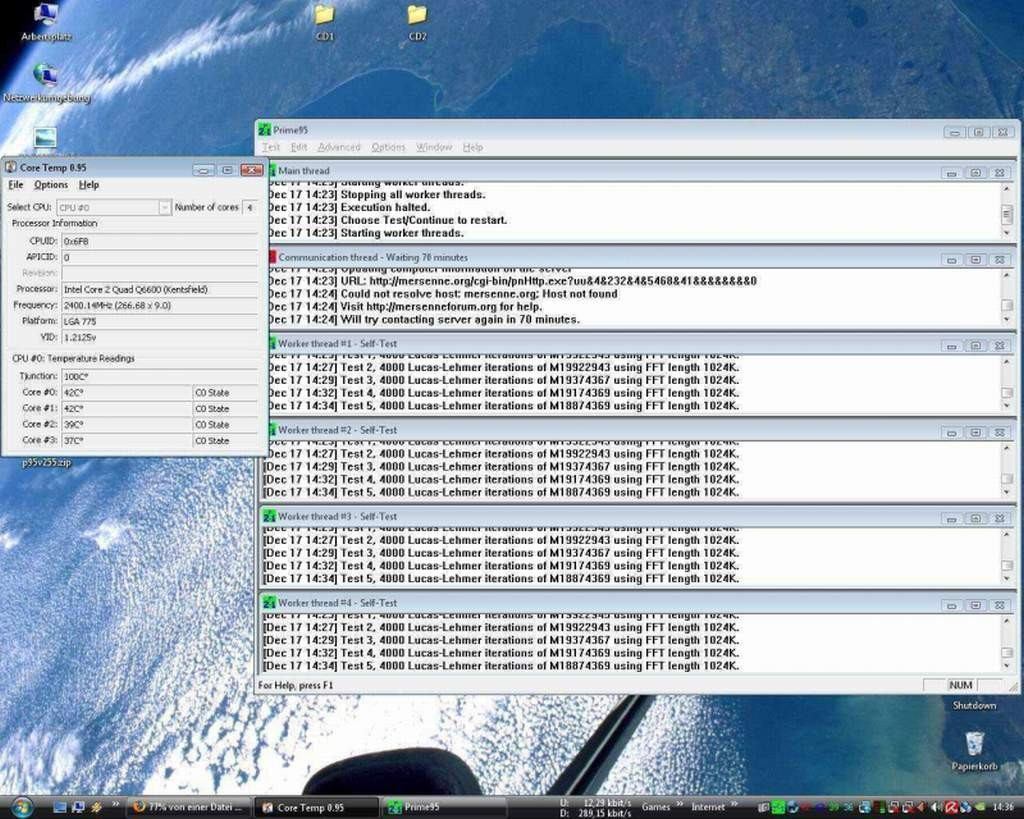The height and width of the screenshot is (819, 1024).
Task: Switch to Core Temp 0.95 taskbar button
Action: (x=316, y=807)
